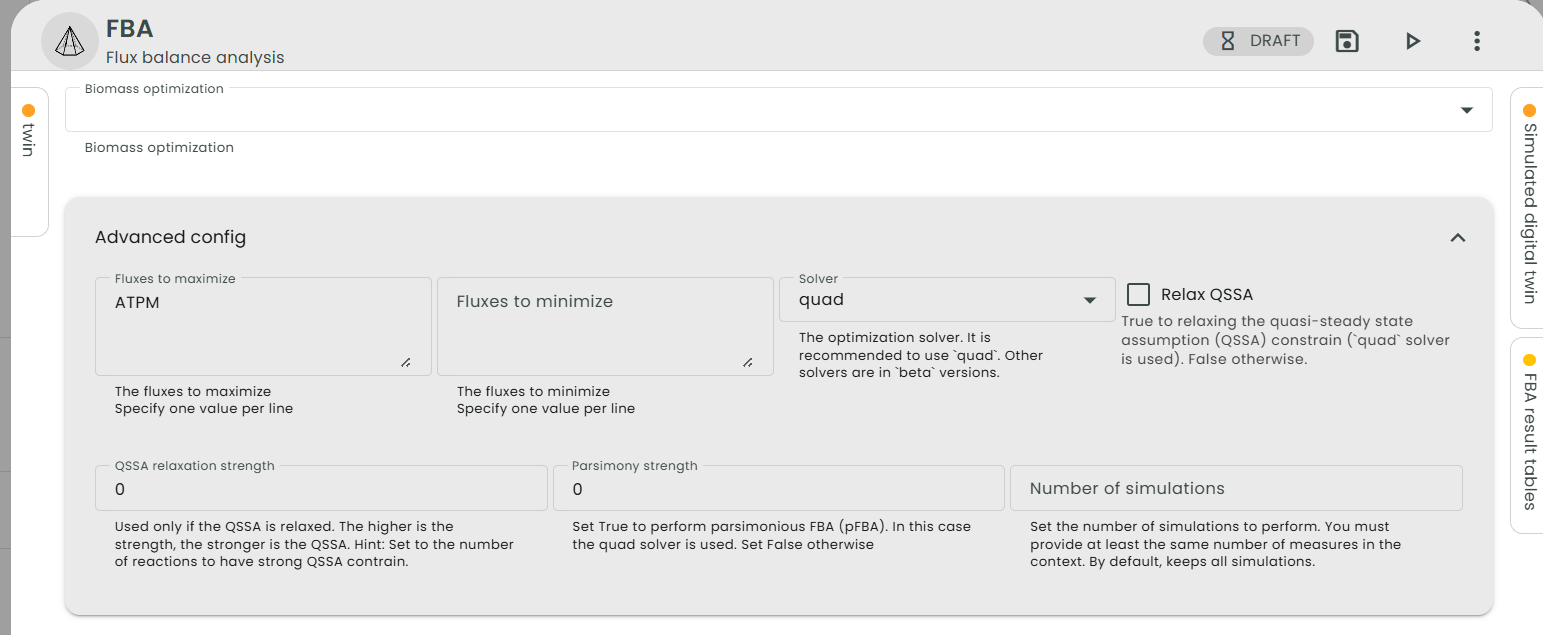Click the FBA pyramid logo icon
Image resolution: width=1543 pixels, height=635 pixels.
point(69,41)
